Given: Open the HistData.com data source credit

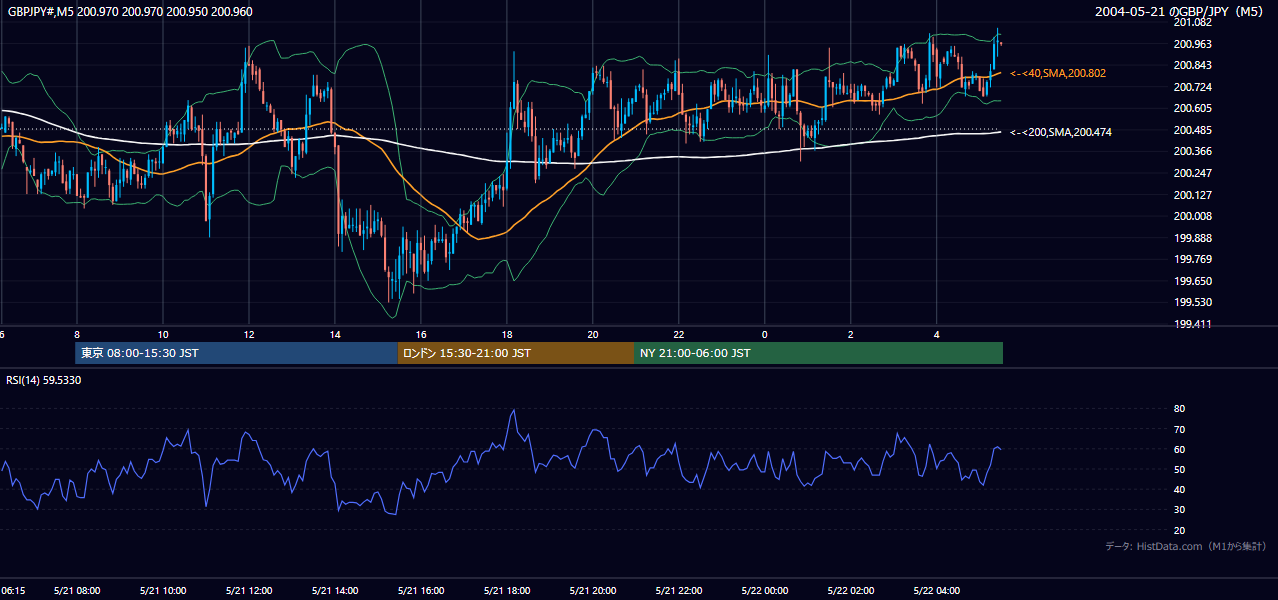Looking at the screenshot, I should point(1185,546).
